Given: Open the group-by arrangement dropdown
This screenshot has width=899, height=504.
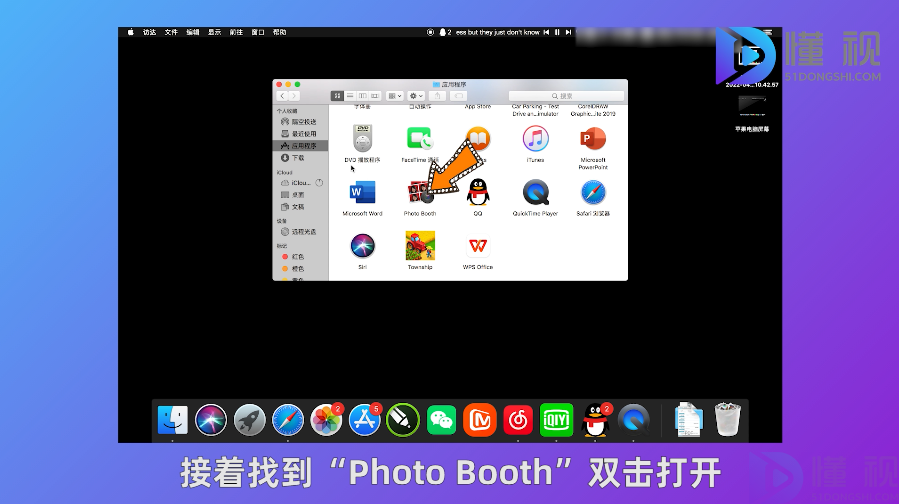Looking at the screenshot, I should (x=394, y=96).
